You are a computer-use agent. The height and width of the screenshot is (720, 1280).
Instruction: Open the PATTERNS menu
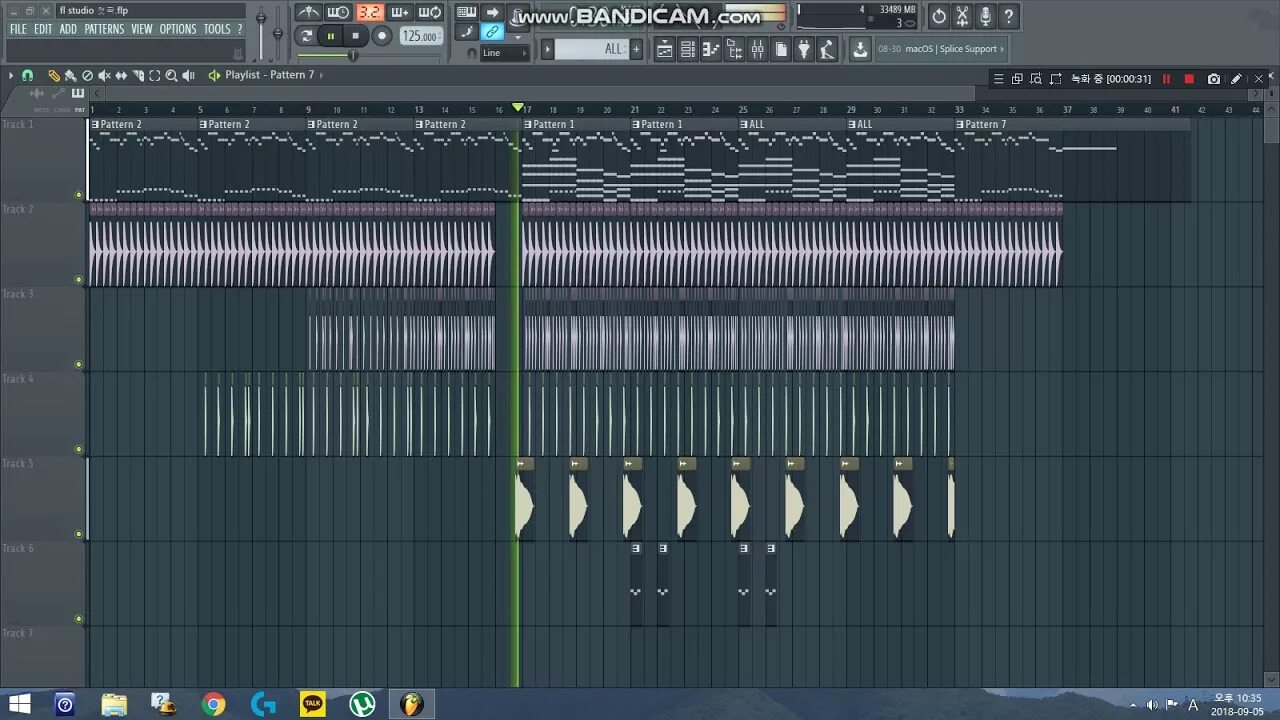pos(104,29)
